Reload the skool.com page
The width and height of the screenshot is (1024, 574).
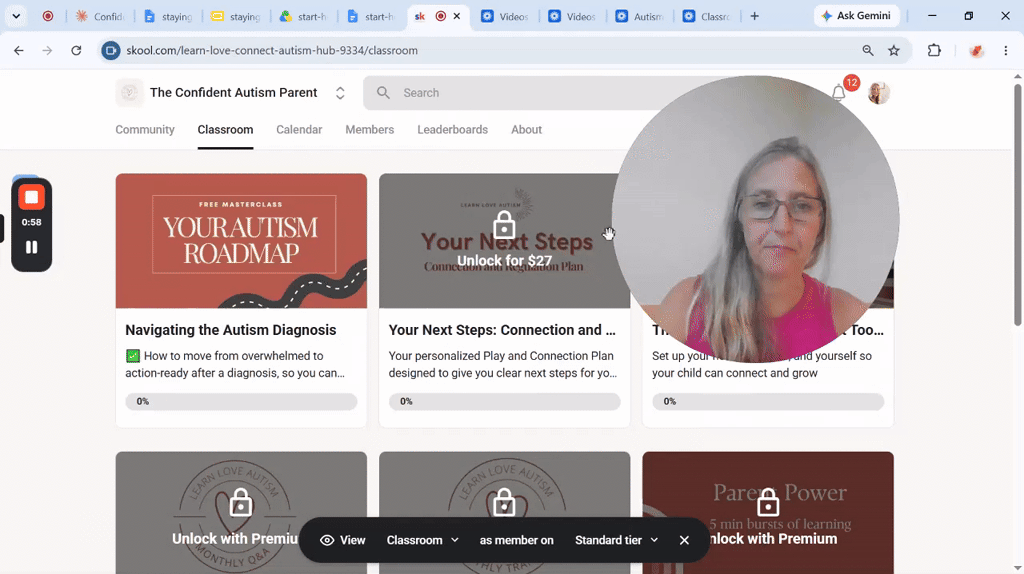click(x=76, y=50)
